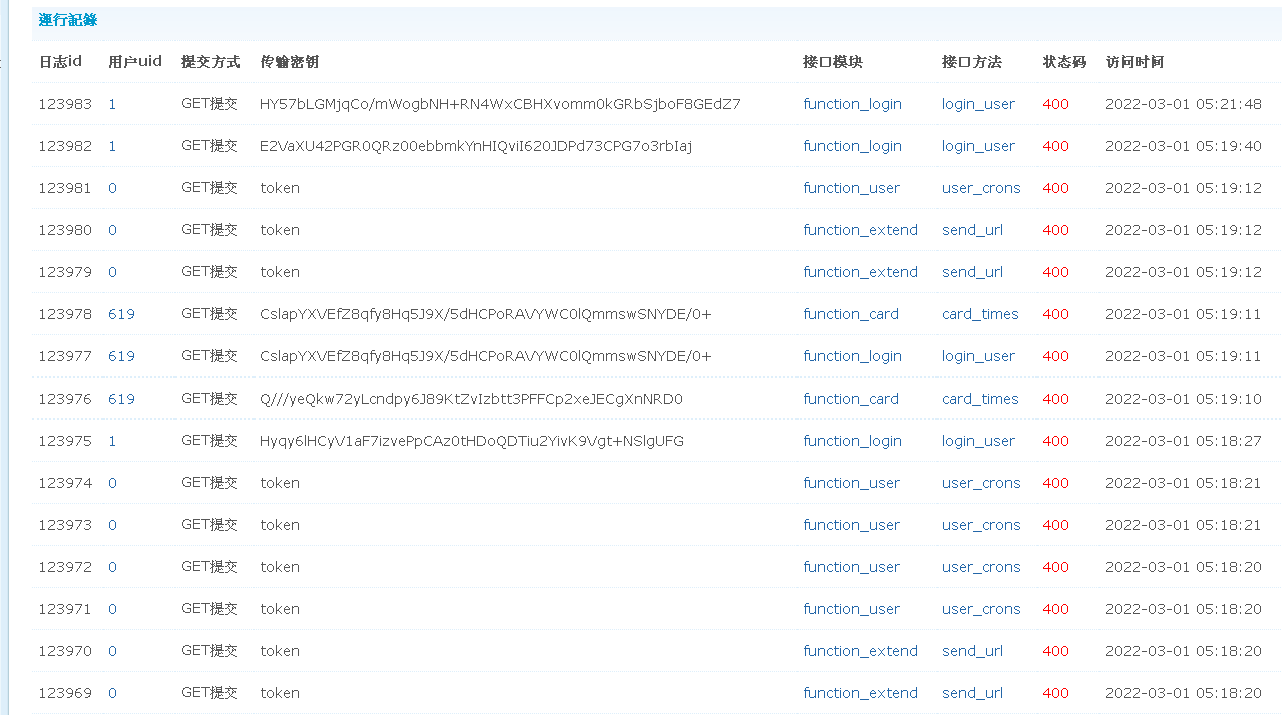Open login_user link in log 123975 row
Screen dimensions: 1282x715
pyautogui.click(x=978, y=441)
